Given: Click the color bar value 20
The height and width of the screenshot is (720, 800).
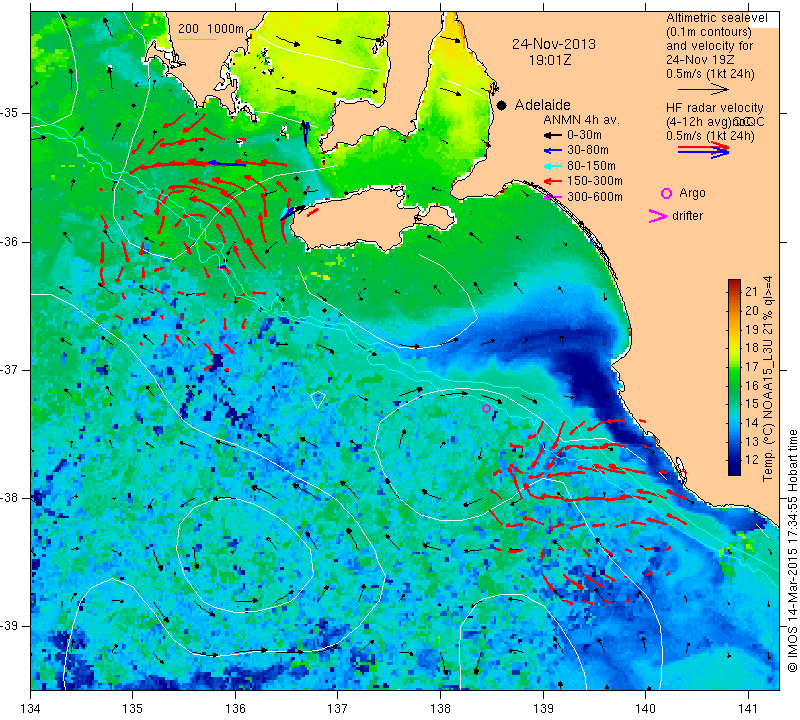Looking at the screenshot, I should 752,310.
